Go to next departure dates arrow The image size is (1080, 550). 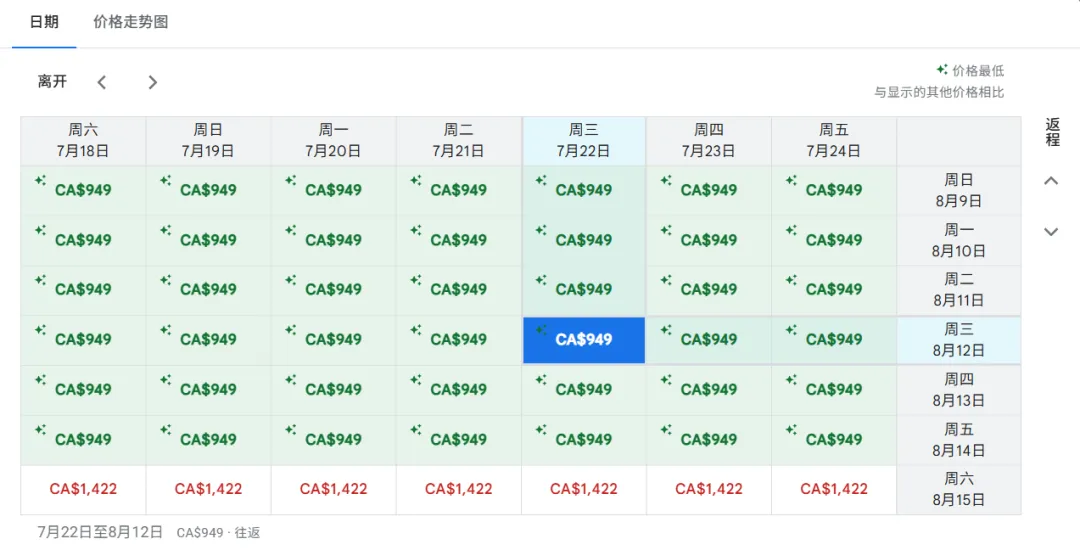153,83
